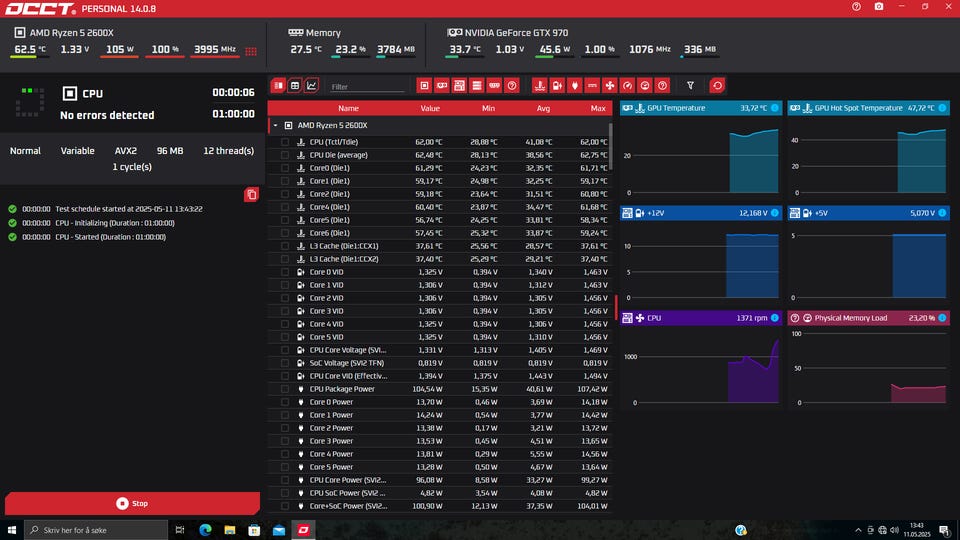Toggle the GPU sensor filter icon
Screen dimensions: 960x540
[x=441, y=86]
